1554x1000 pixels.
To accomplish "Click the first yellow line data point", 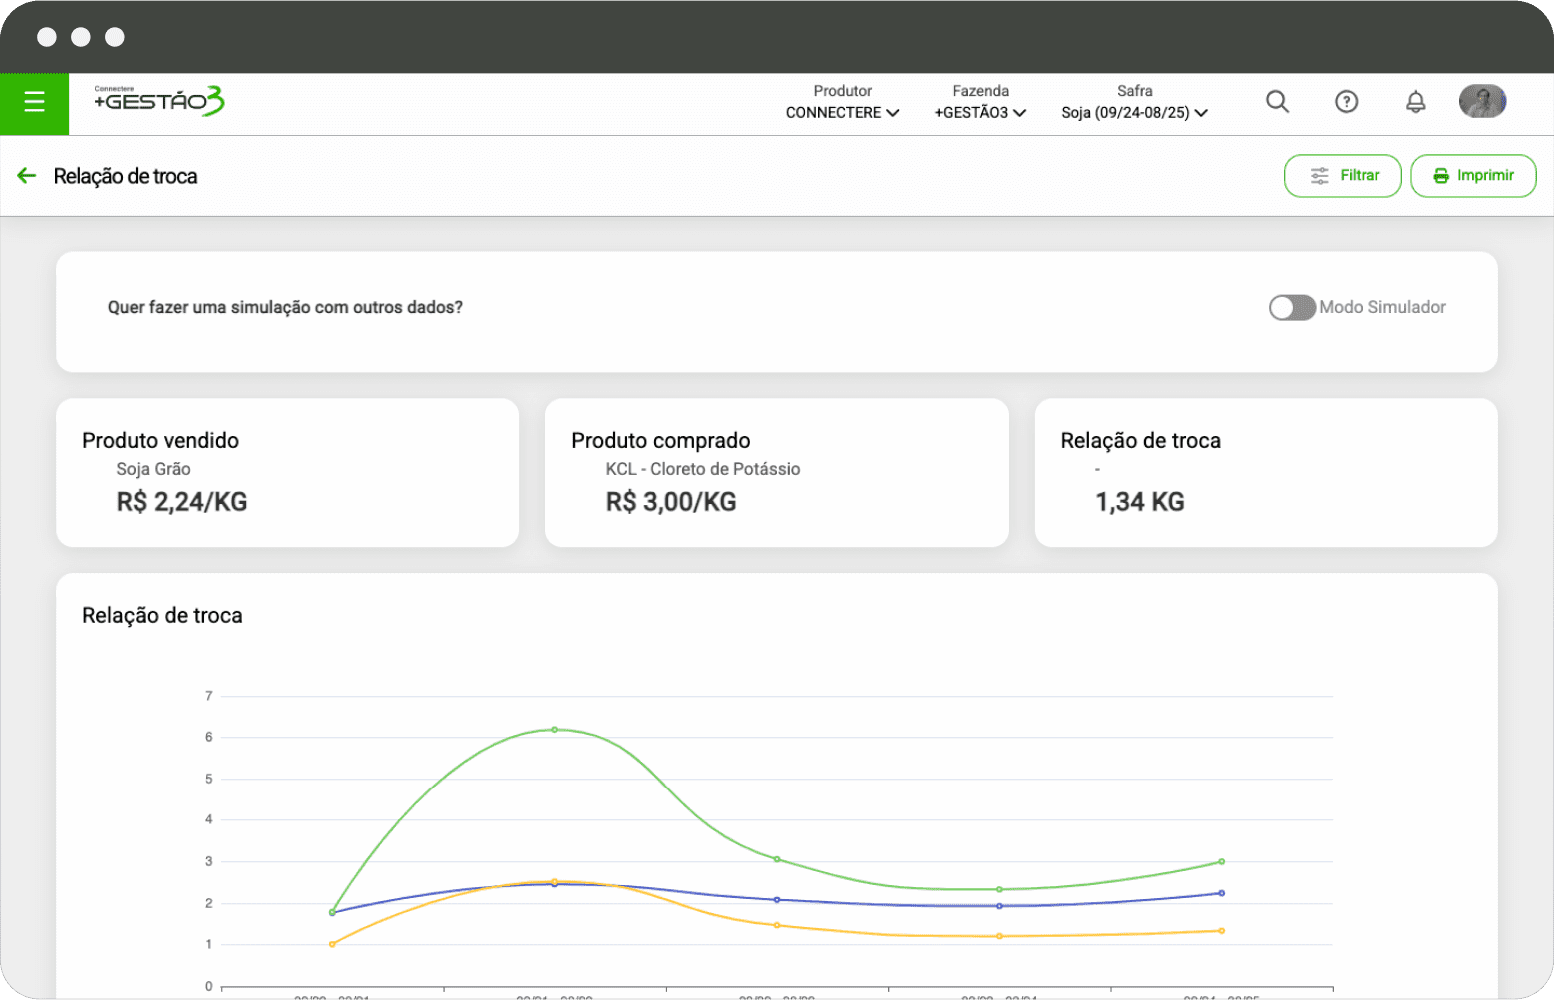I will (x=332, y=944).
